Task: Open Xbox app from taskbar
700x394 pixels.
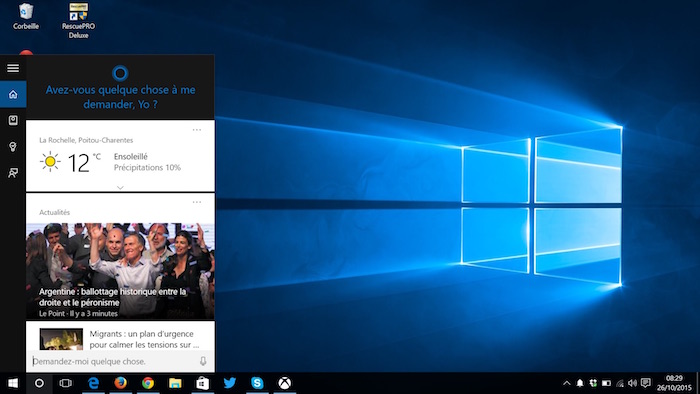Action: [x=284, y=383]
